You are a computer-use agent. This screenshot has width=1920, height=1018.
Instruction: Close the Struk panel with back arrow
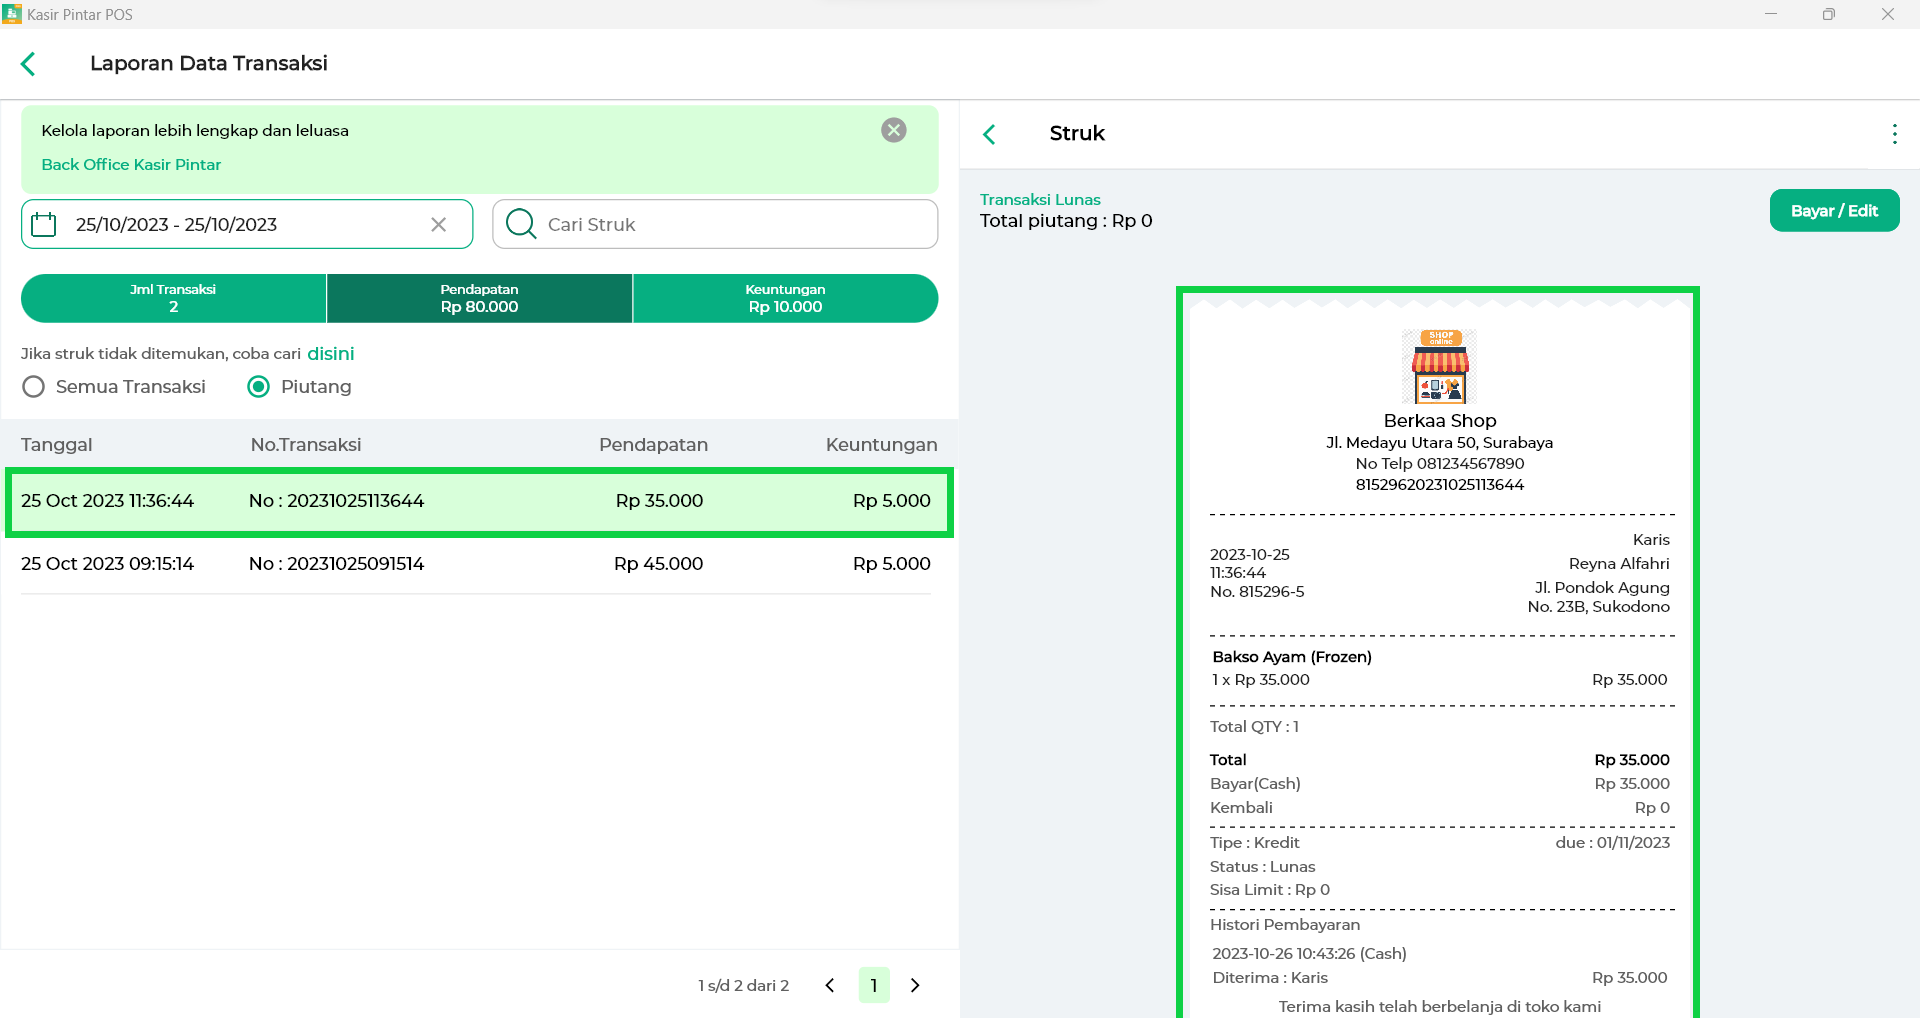point(989,134)
